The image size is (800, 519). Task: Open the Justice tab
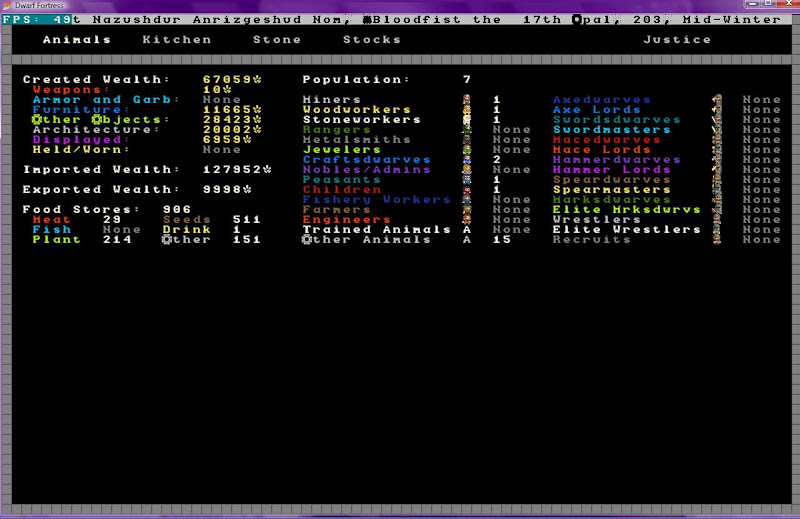[x=677, y=40]
